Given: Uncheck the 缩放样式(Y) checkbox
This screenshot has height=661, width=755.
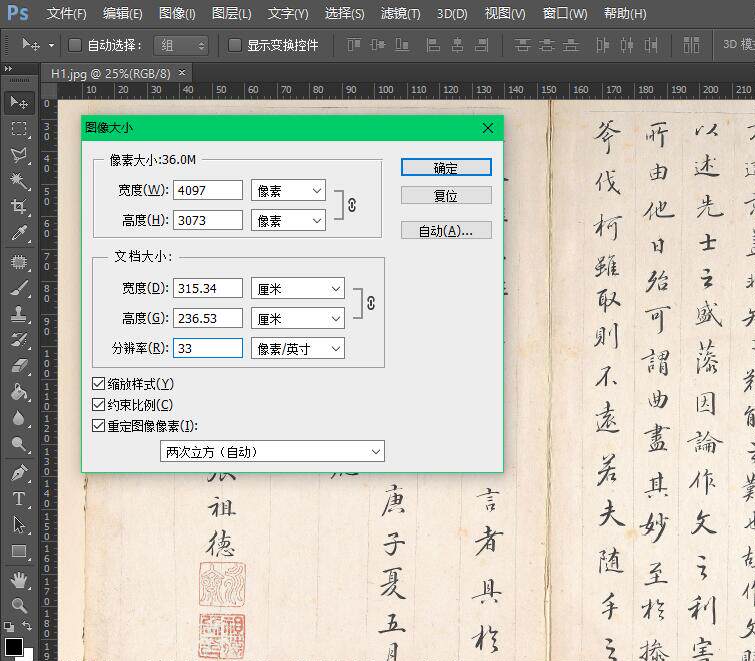Looking at the screenshot, I should point(98,384).
